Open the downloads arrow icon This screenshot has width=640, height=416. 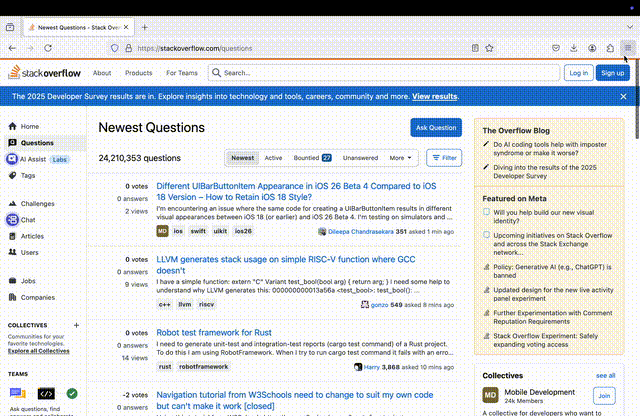point(573,48)
